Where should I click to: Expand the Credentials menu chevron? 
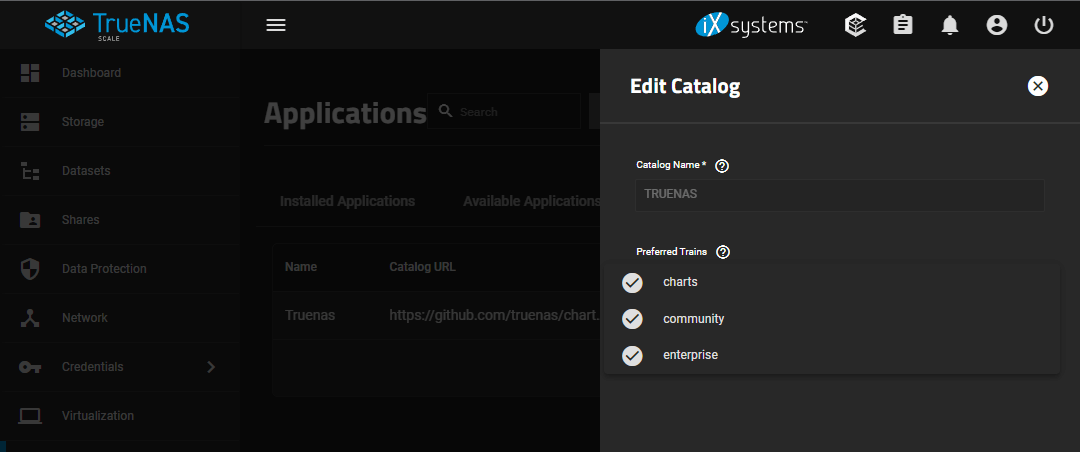211,367
